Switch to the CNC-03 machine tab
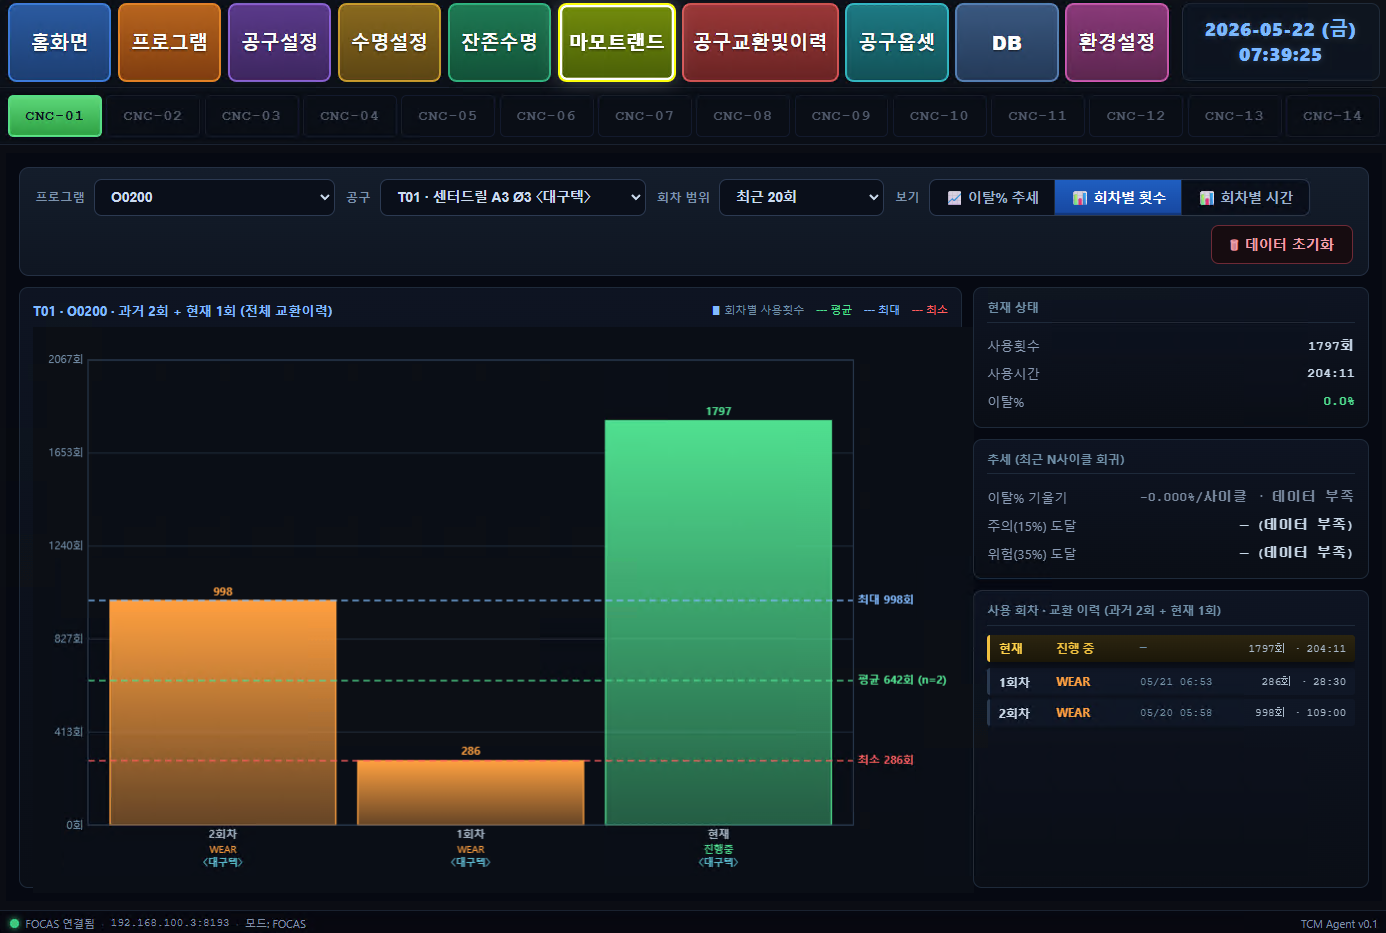The width and height of the screenshot is (1386, 933). (251, 116)
